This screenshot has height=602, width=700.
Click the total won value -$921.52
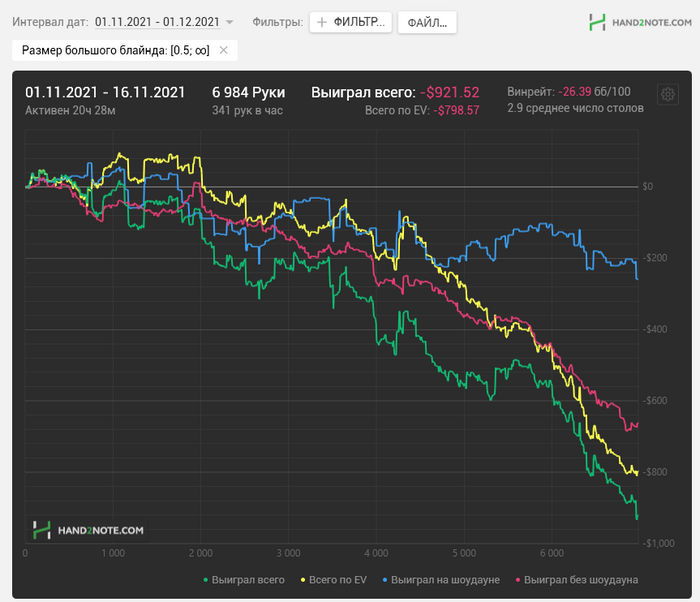pos(450,92)
